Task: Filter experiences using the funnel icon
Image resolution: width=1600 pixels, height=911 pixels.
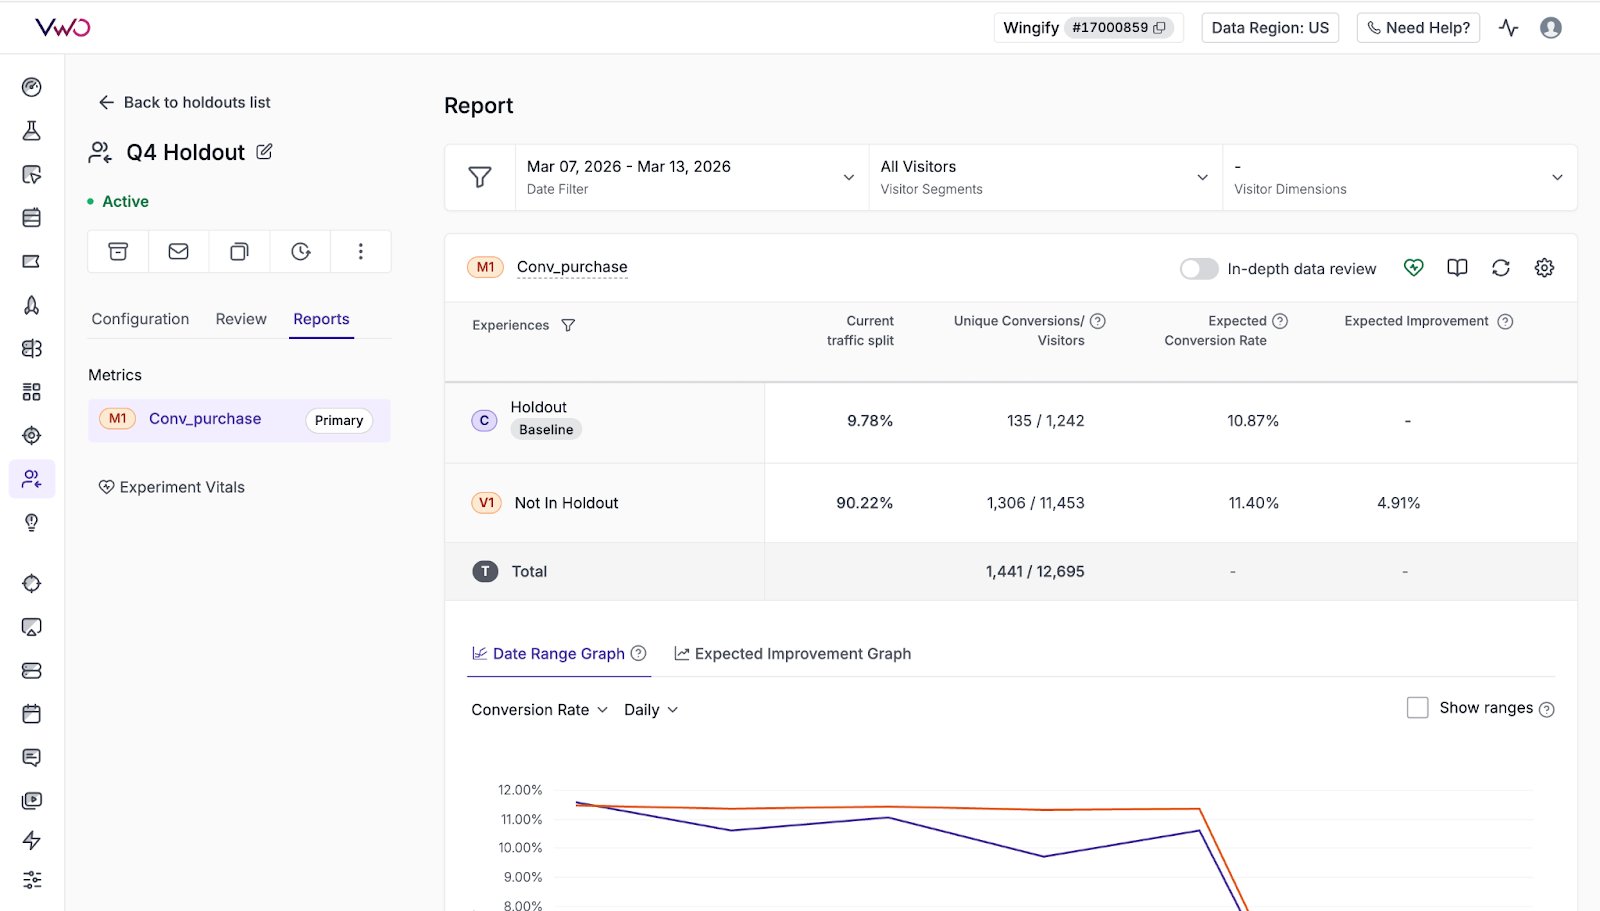Action: [x=568, y=326]
